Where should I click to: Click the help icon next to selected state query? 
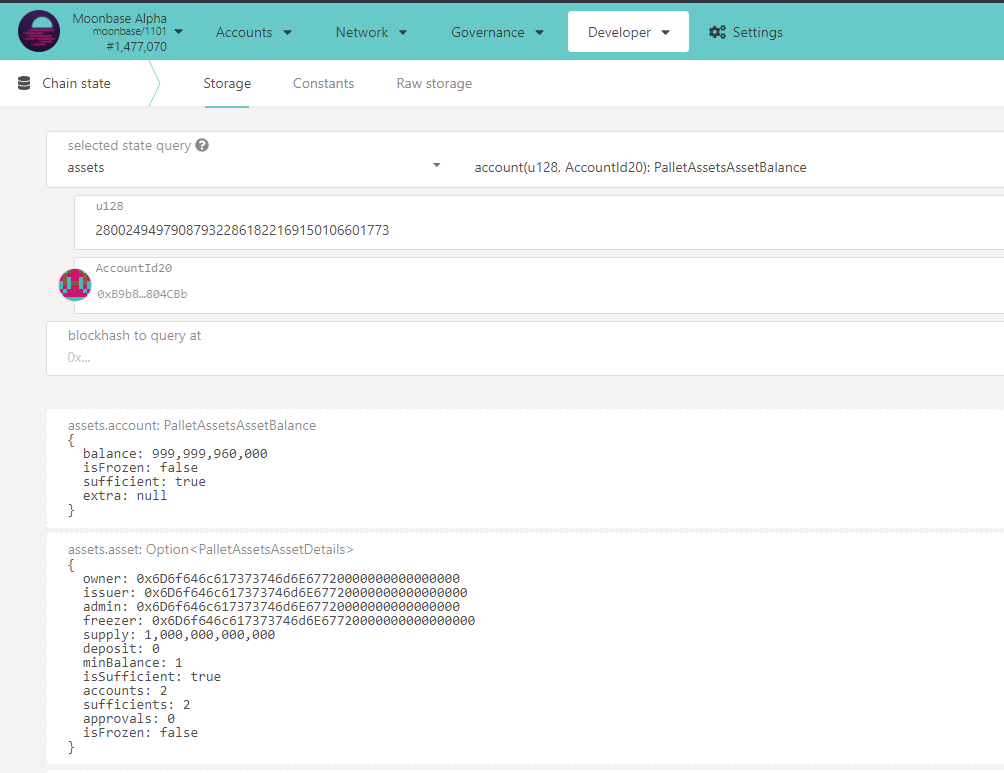(202, 145)
